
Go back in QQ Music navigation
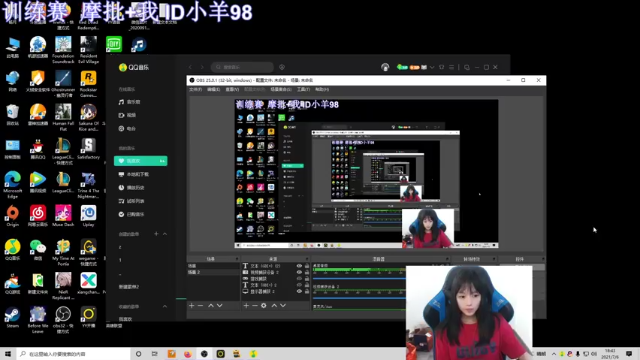coord(190,67)
